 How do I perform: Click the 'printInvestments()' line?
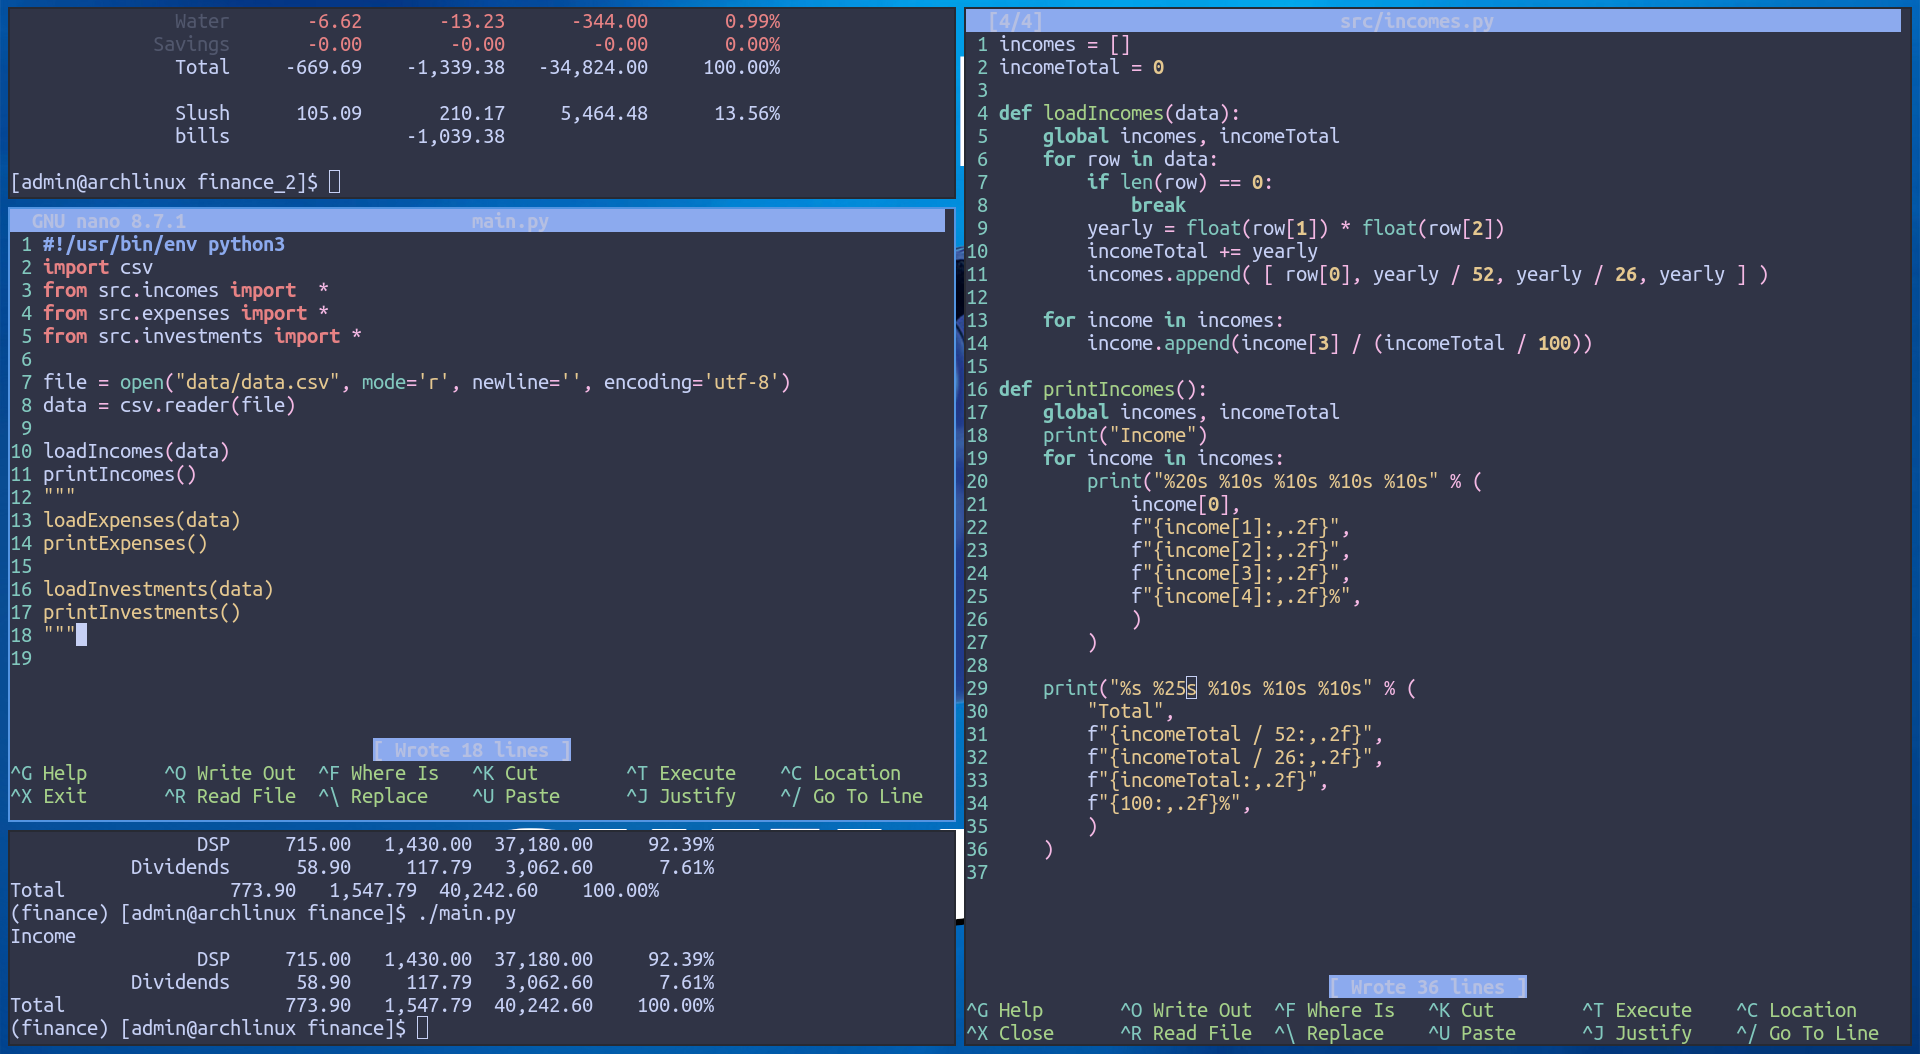(142, 612)
